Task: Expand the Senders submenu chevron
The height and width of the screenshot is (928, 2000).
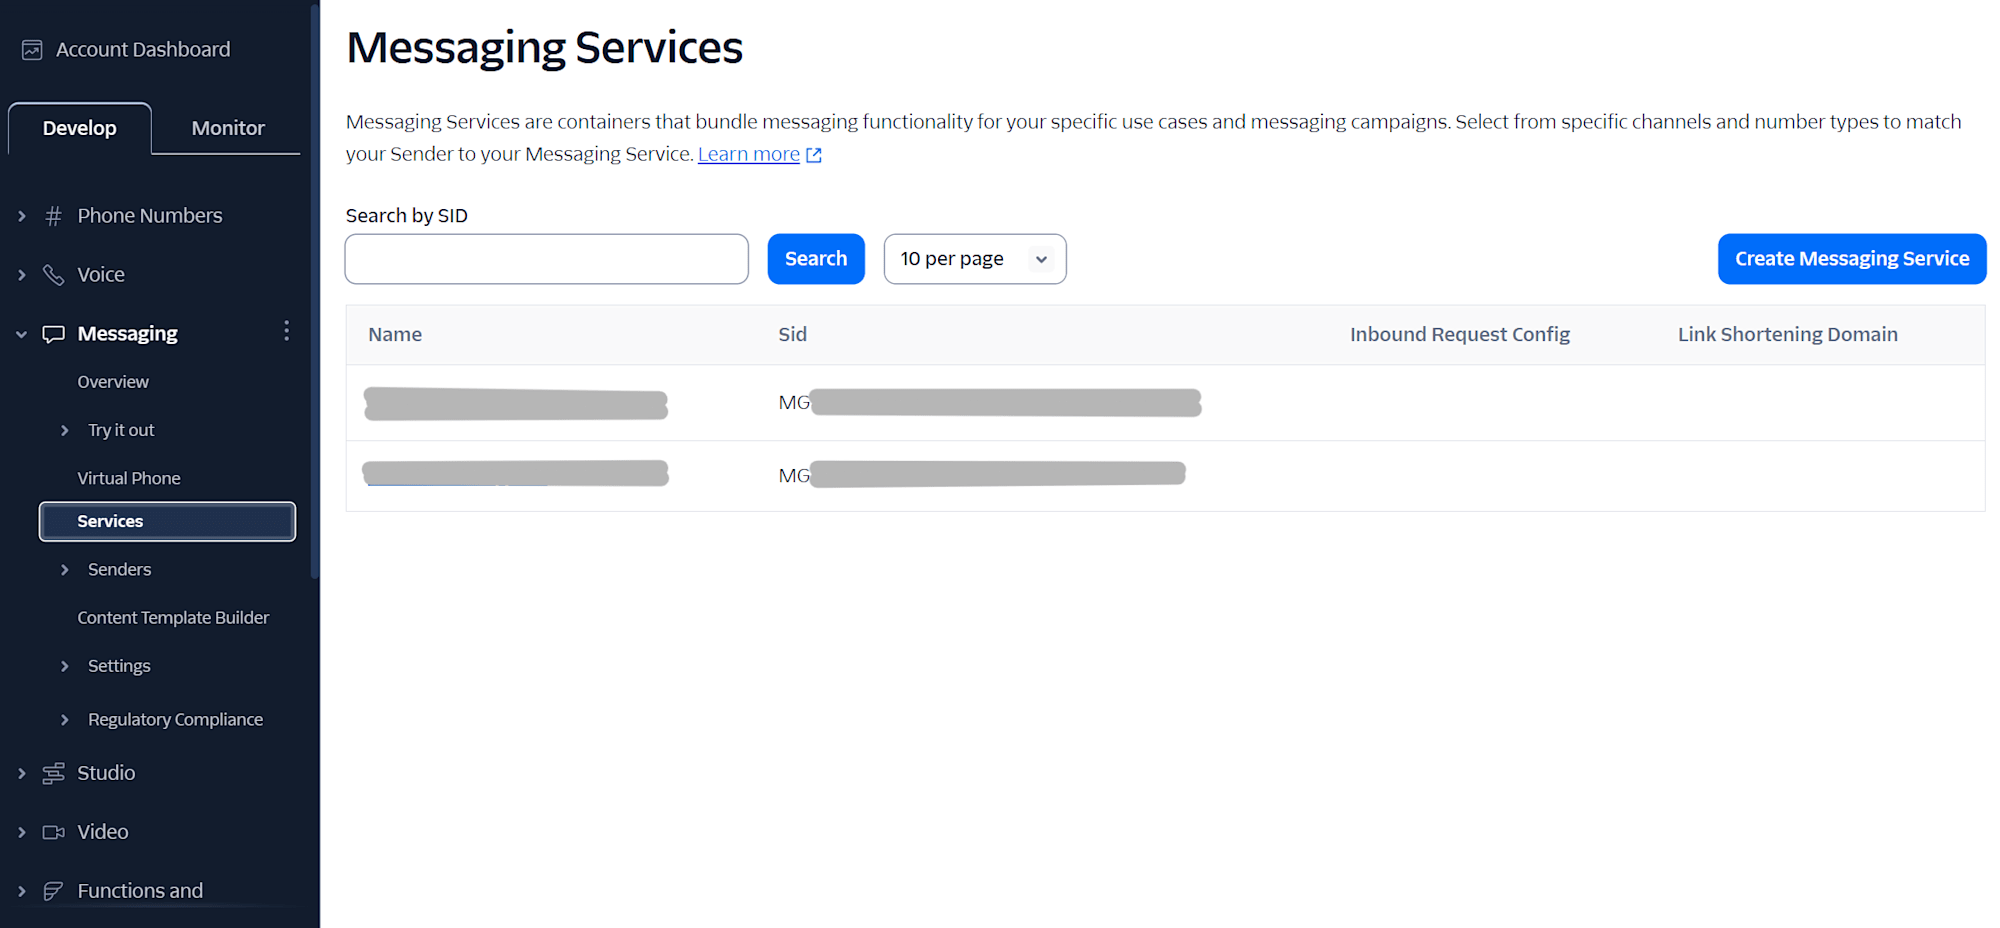Action: pos(65,570)
